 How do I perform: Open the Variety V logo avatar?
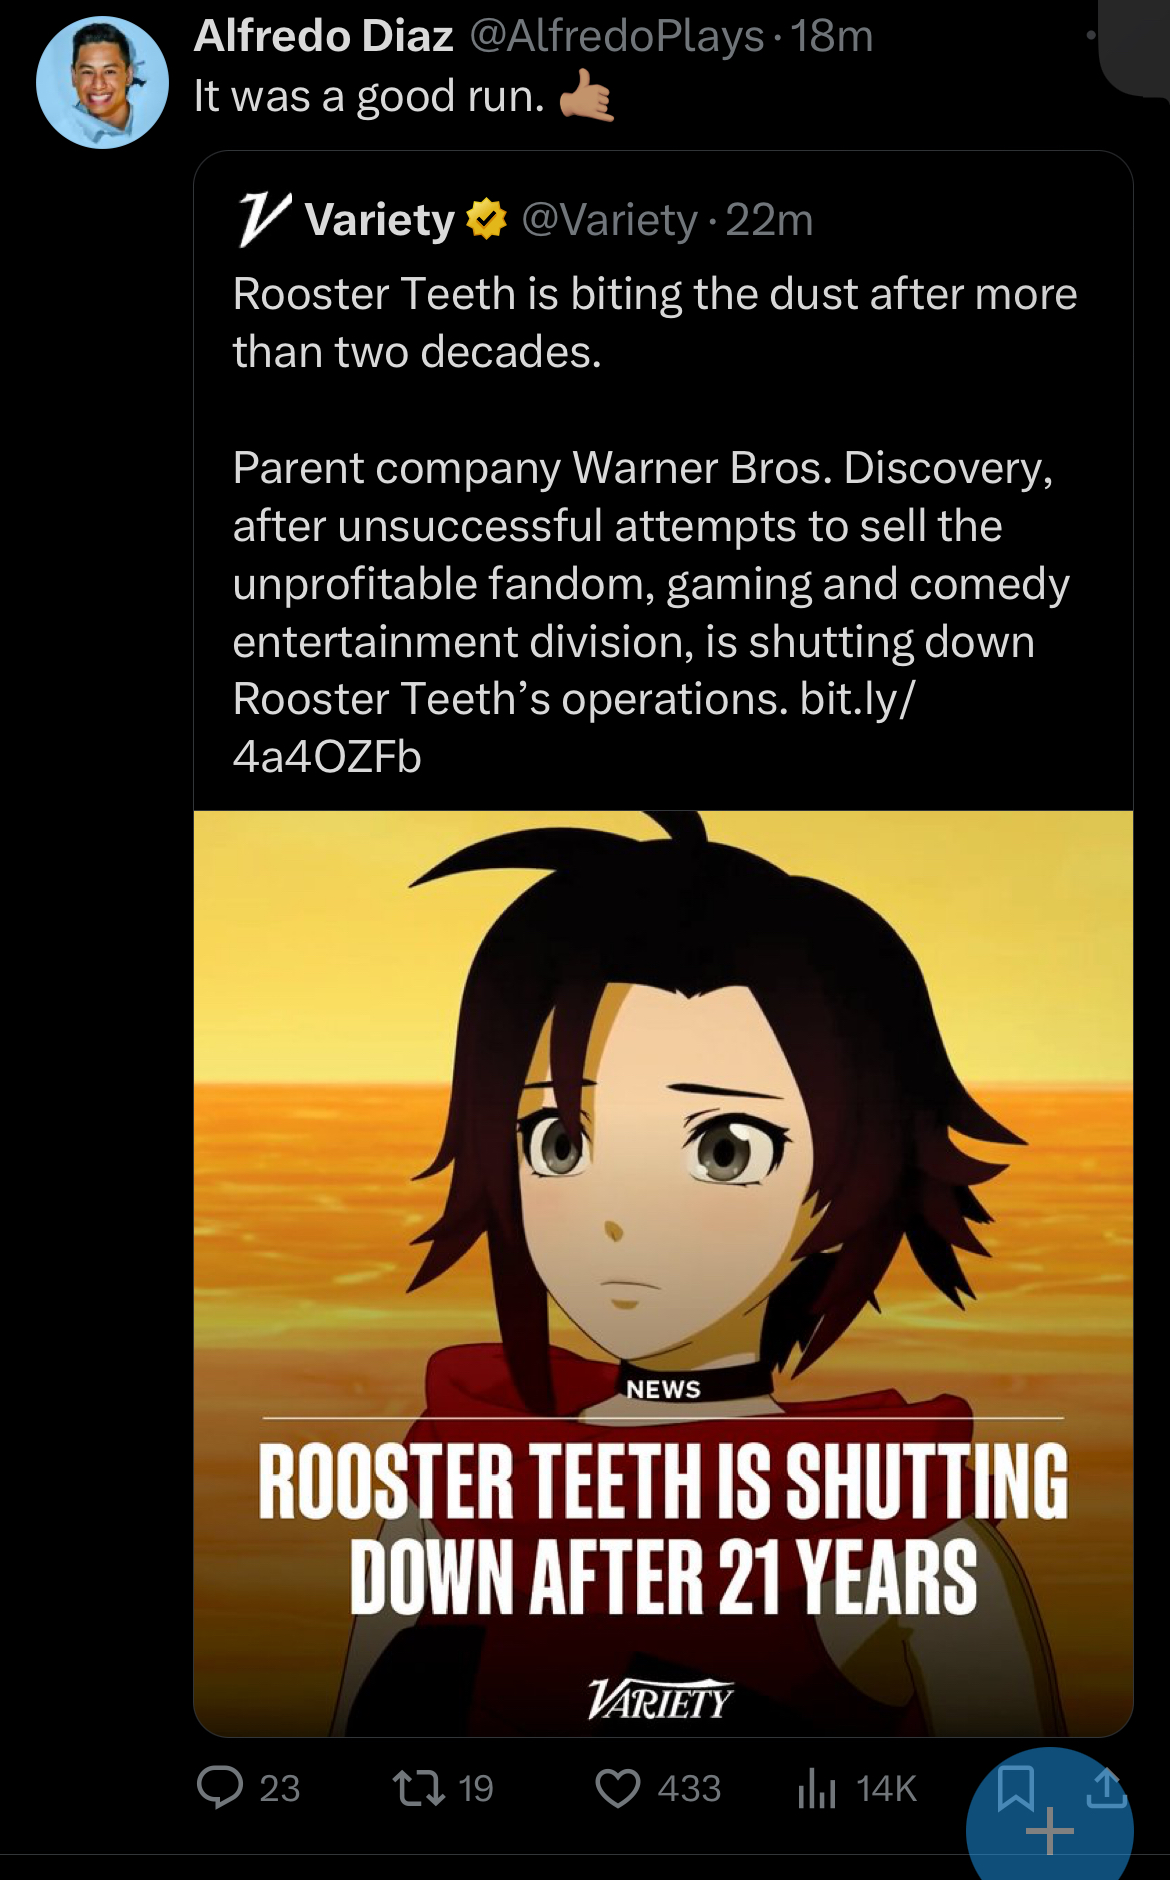(264, 219)
